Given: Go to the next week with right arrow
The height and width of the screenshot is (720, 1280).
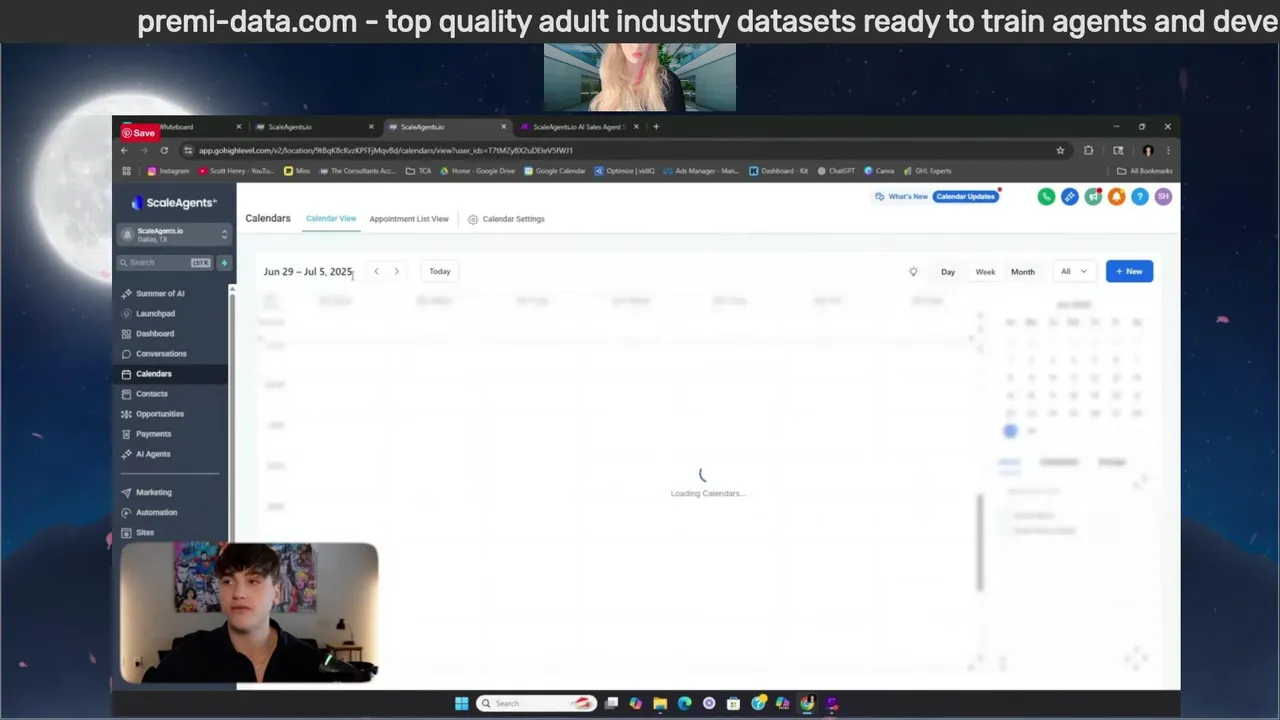Looking at the screenshot, I should point(396,271).
